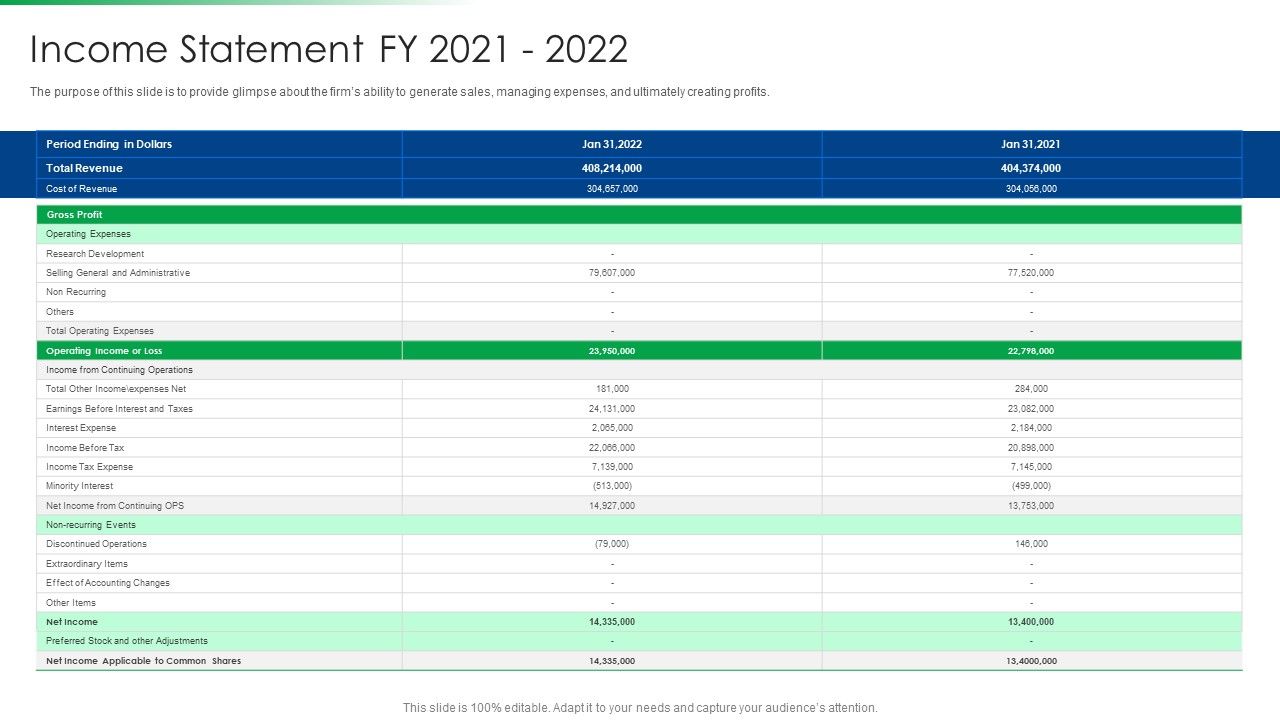Click the Others row label
Screen dimensions: 1280x720
pos(60,312)
